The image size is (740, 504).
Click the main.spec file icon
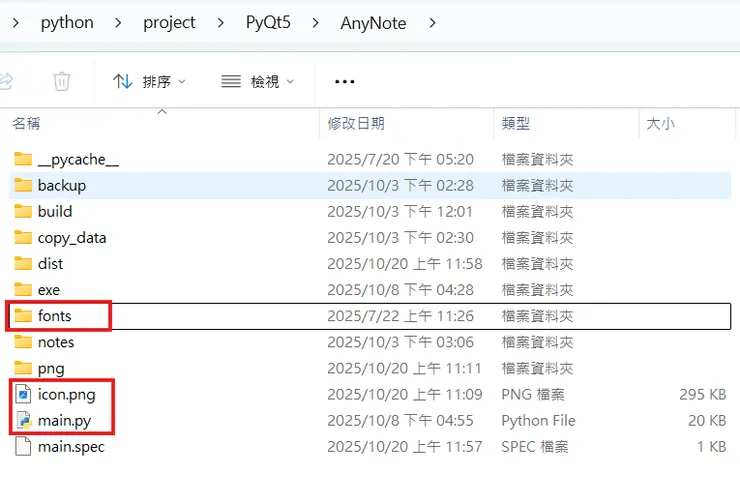pyautogui.click(x=23, y=446)
